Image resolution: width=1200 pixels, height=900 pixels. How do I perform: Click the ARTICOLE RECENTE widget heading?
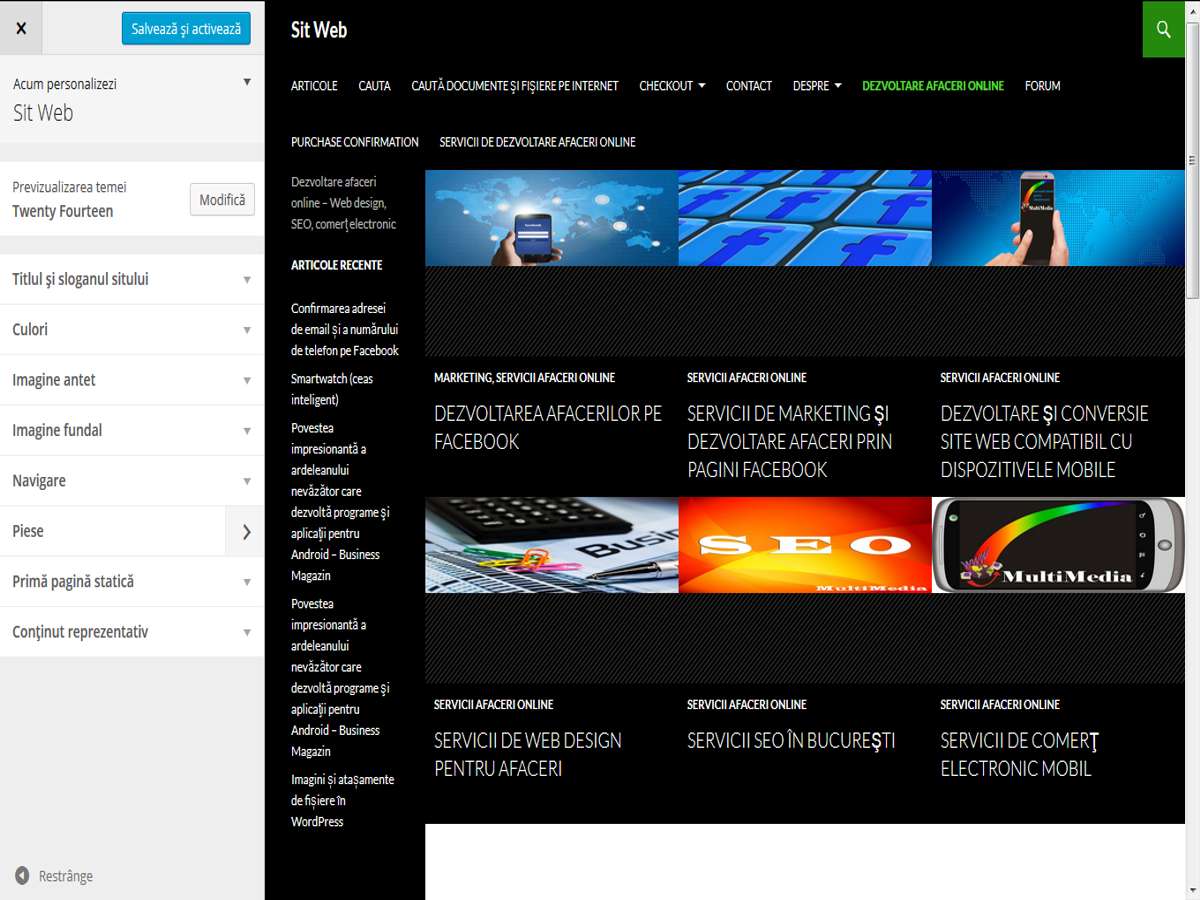337,265
